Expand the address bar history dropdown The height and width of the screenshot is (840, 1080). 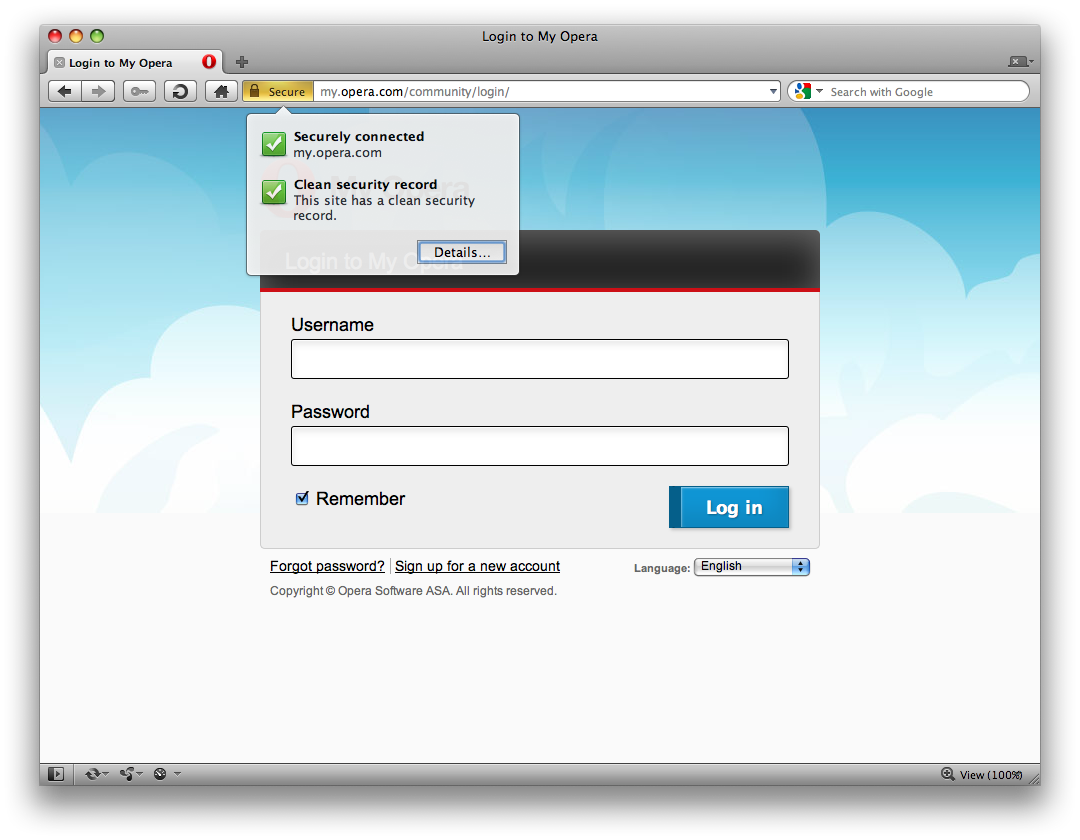[x=773, y=92]
